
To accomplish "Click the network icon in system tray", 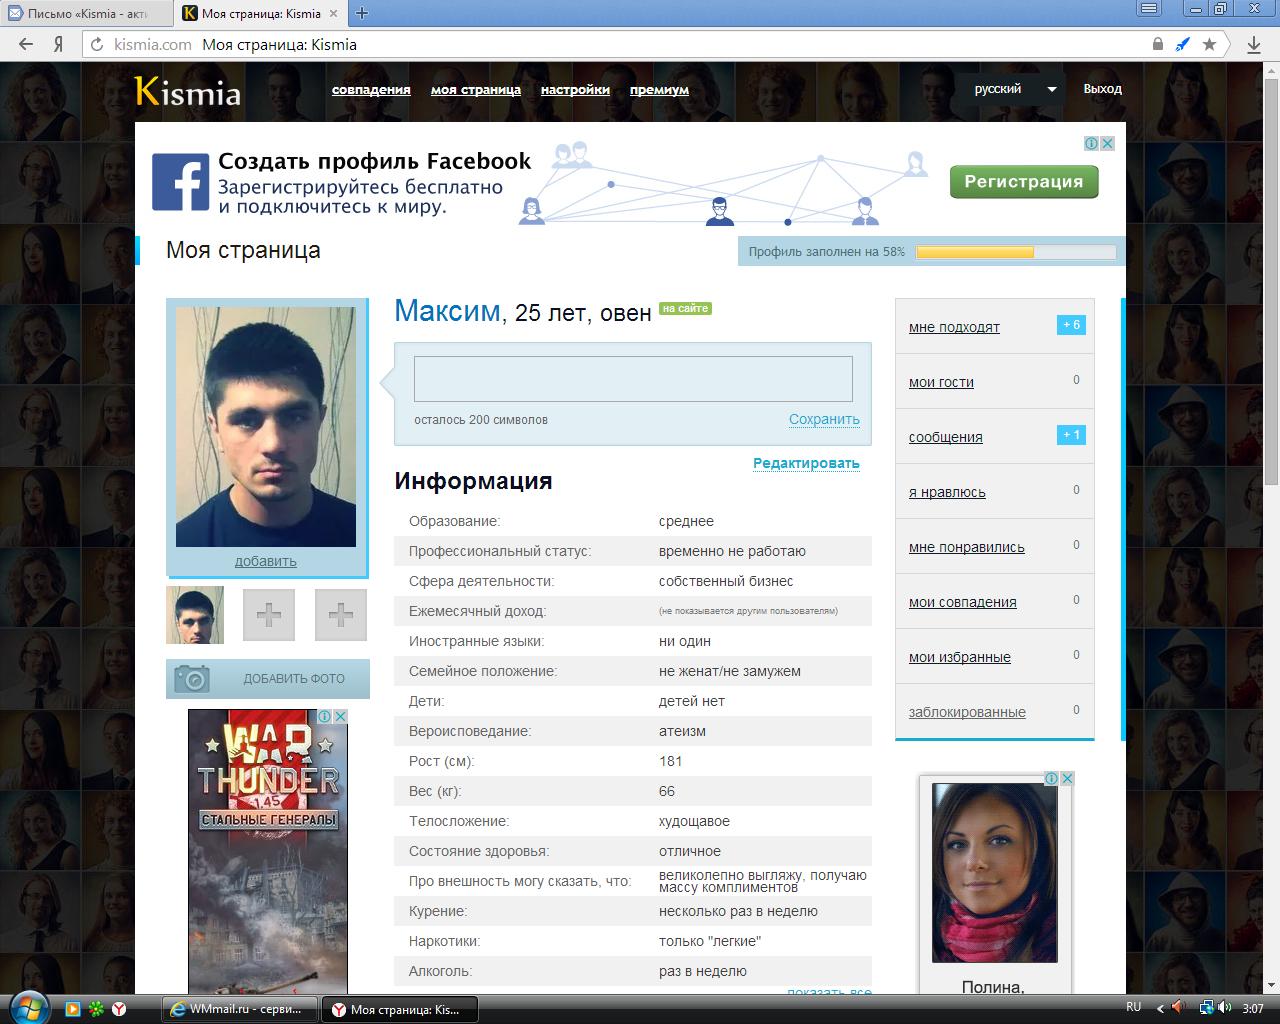I will click(x=1207, y=1008).
